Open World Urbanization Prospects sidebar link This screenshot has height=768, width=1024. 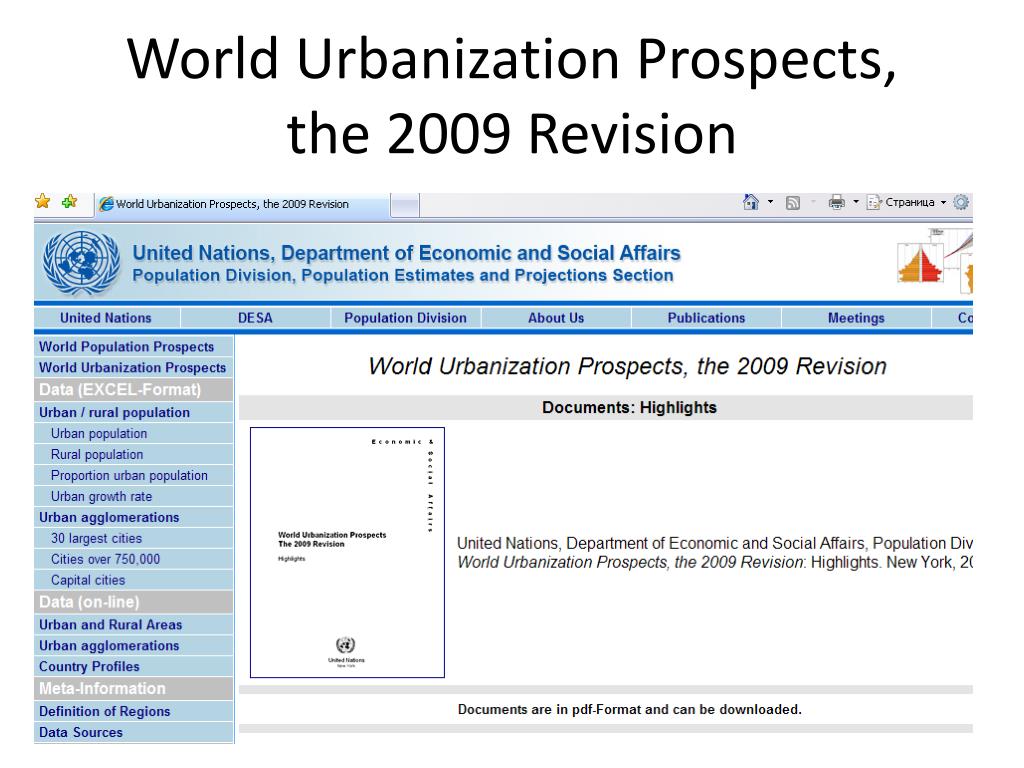point(133,368)
